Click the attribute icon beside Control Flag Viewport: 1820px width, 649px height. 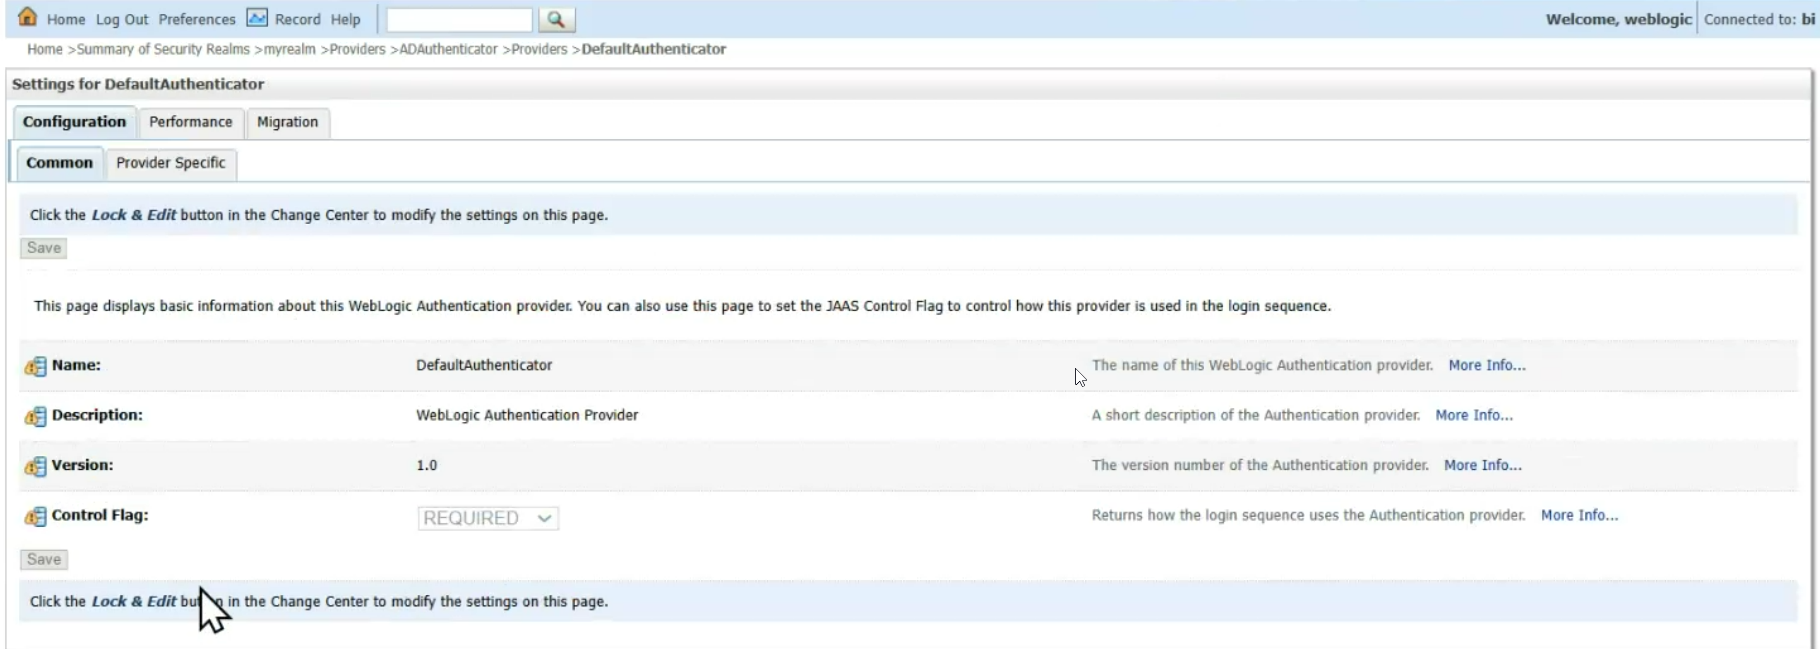click(x=35, y=517)
